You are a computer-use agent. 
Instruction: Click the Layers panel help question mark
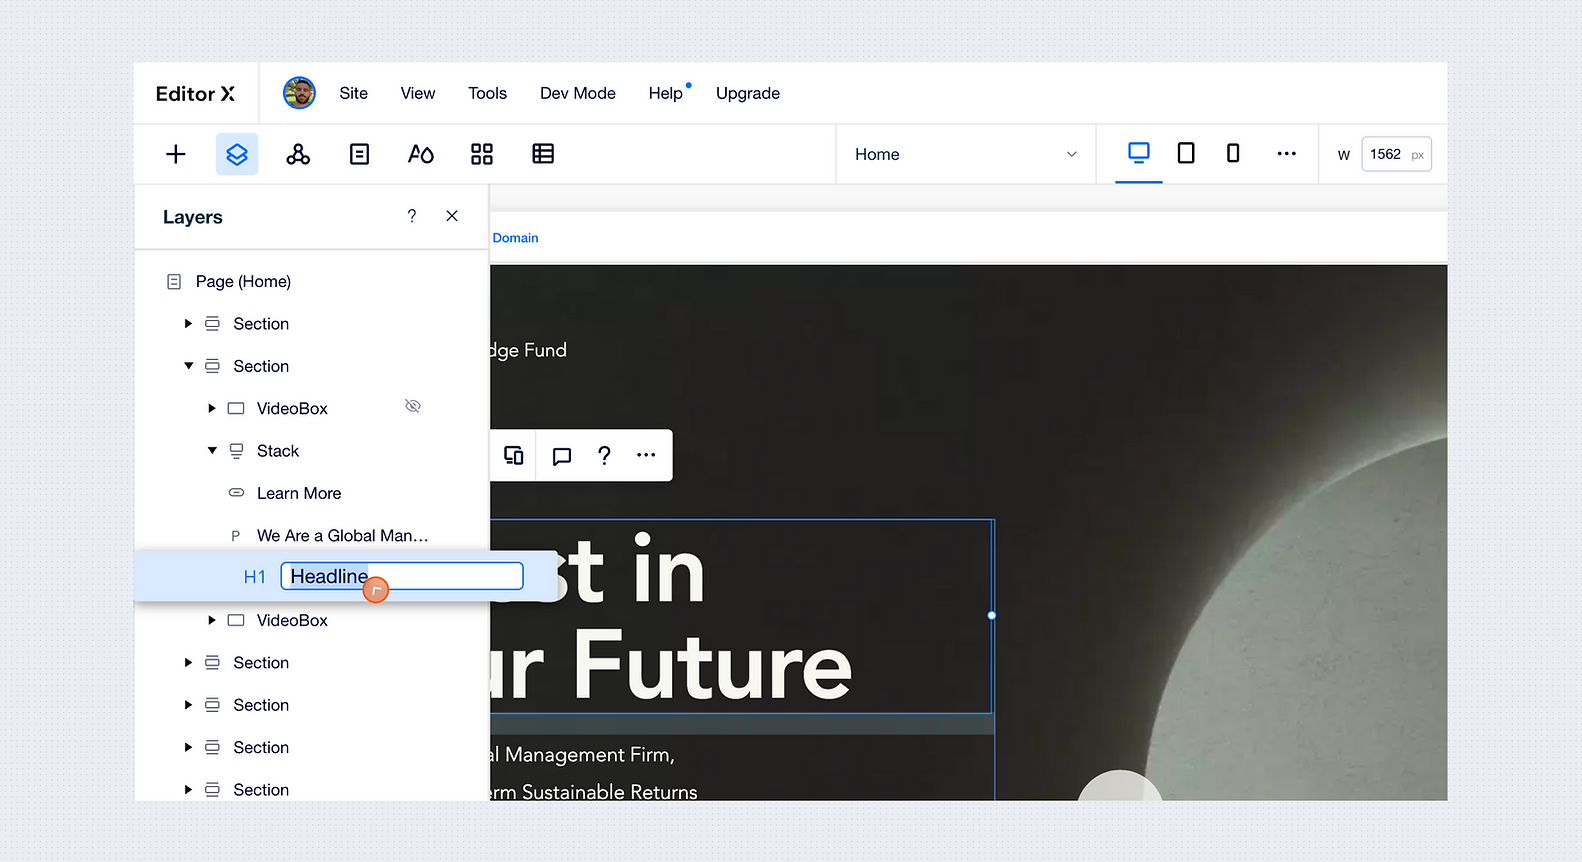tap(412, 216)
